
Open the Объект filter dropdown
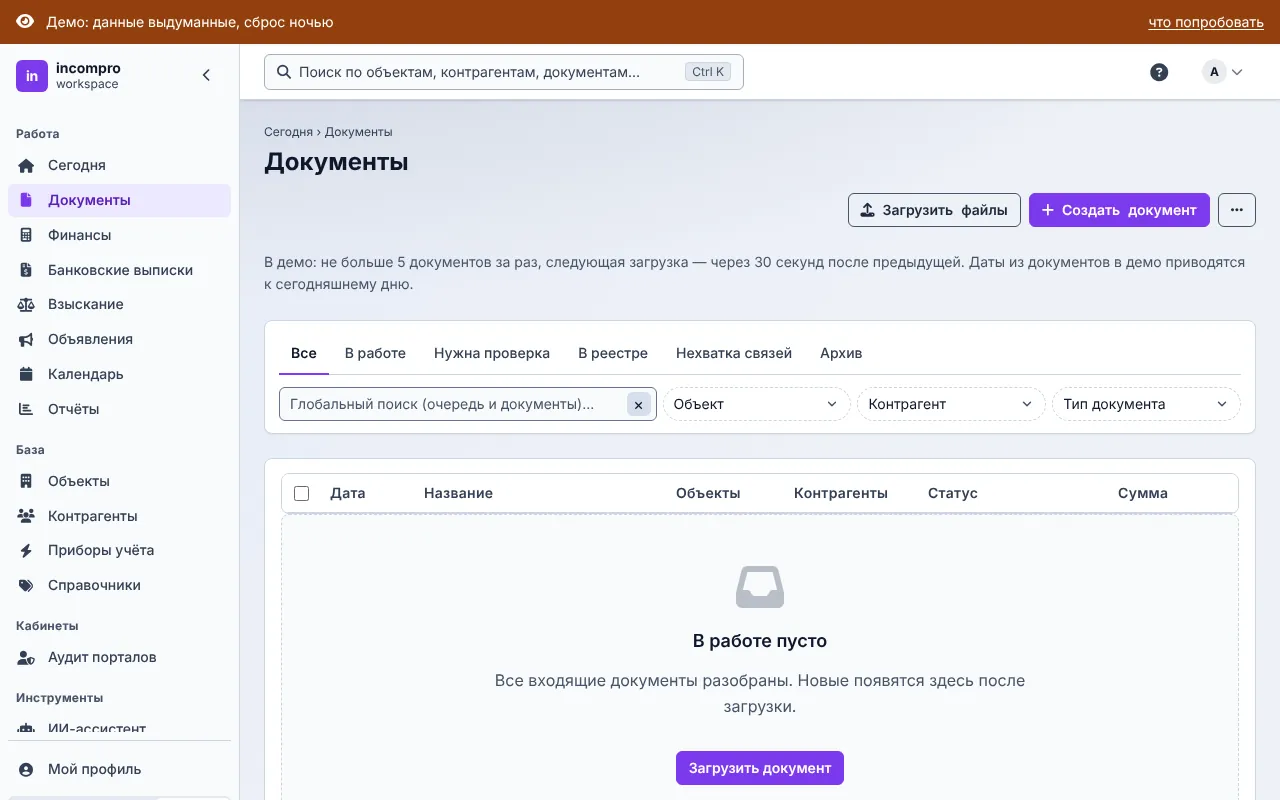point(756,404)
